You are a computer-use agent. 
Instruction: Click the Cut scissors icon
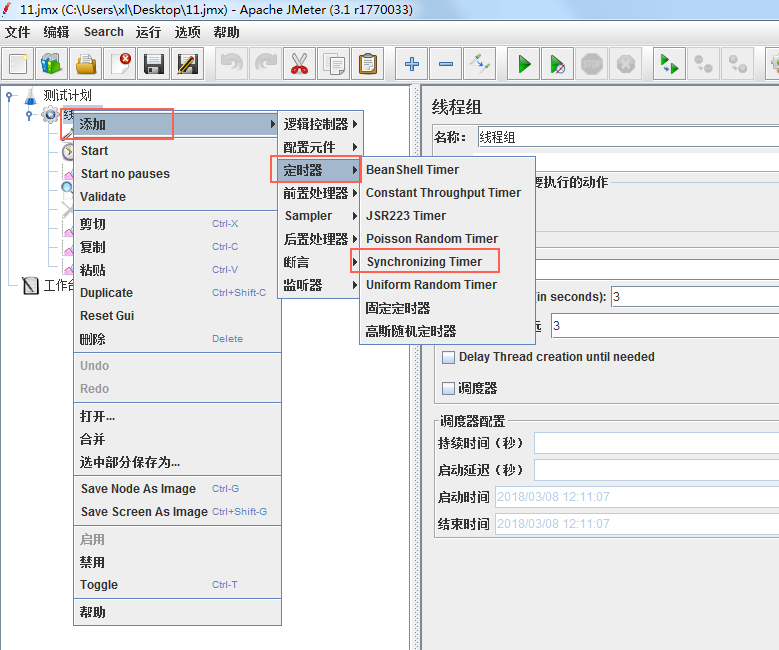tap(299, 64)
